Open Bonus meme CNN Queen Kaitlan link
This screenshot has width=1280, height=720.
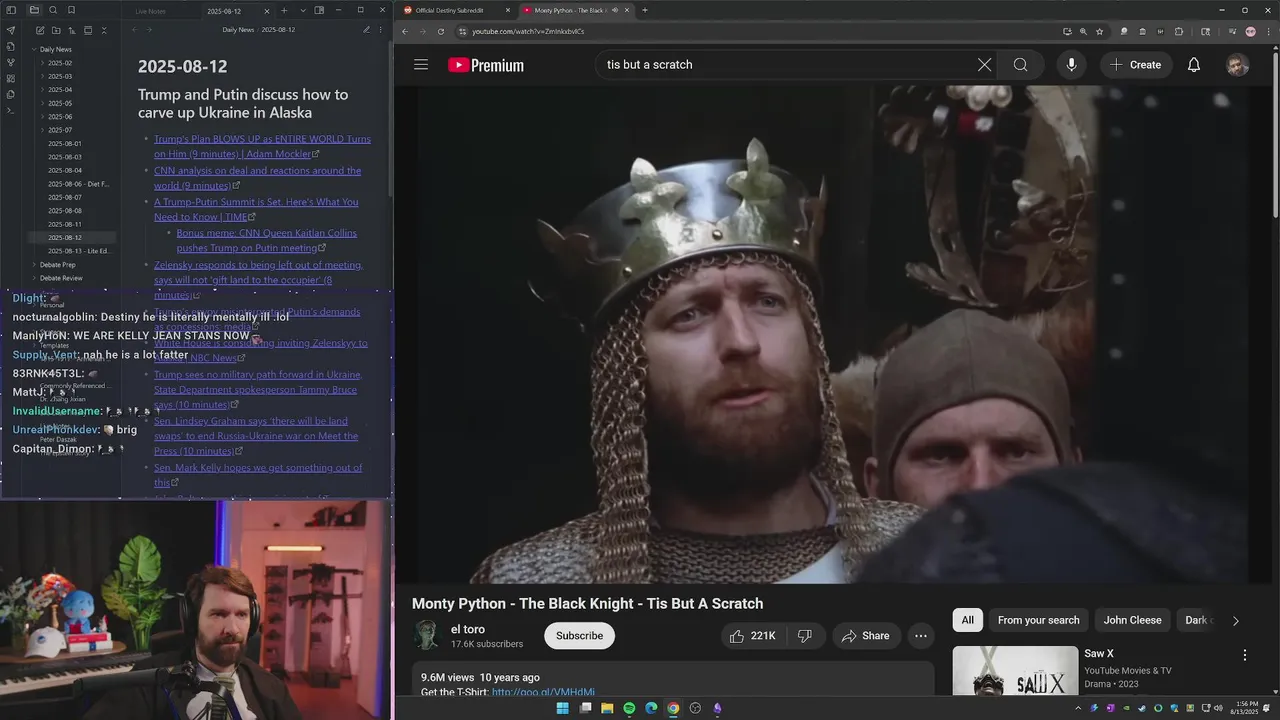click(267, 240)
